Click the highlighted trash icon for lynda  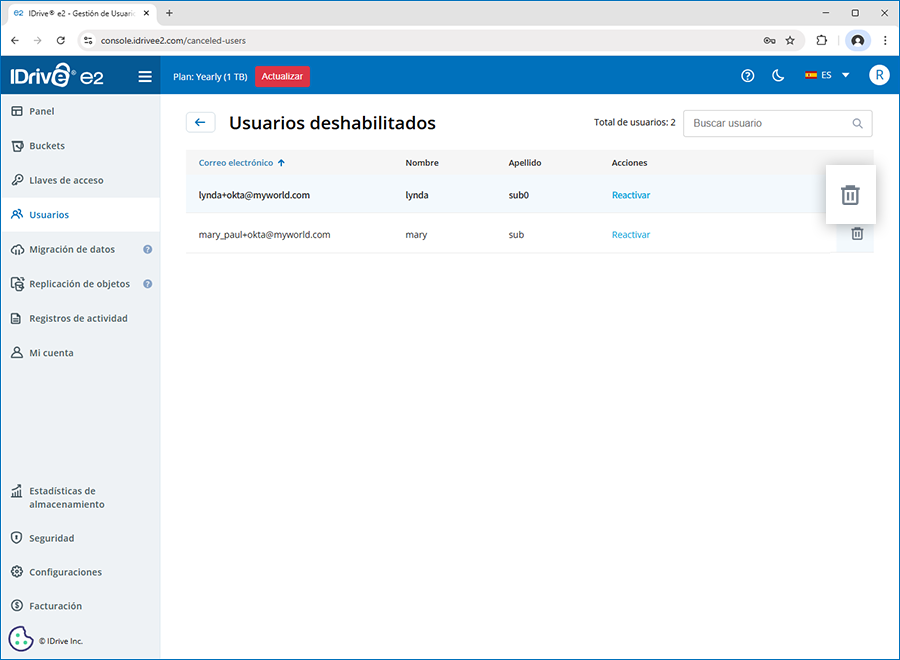850,194
